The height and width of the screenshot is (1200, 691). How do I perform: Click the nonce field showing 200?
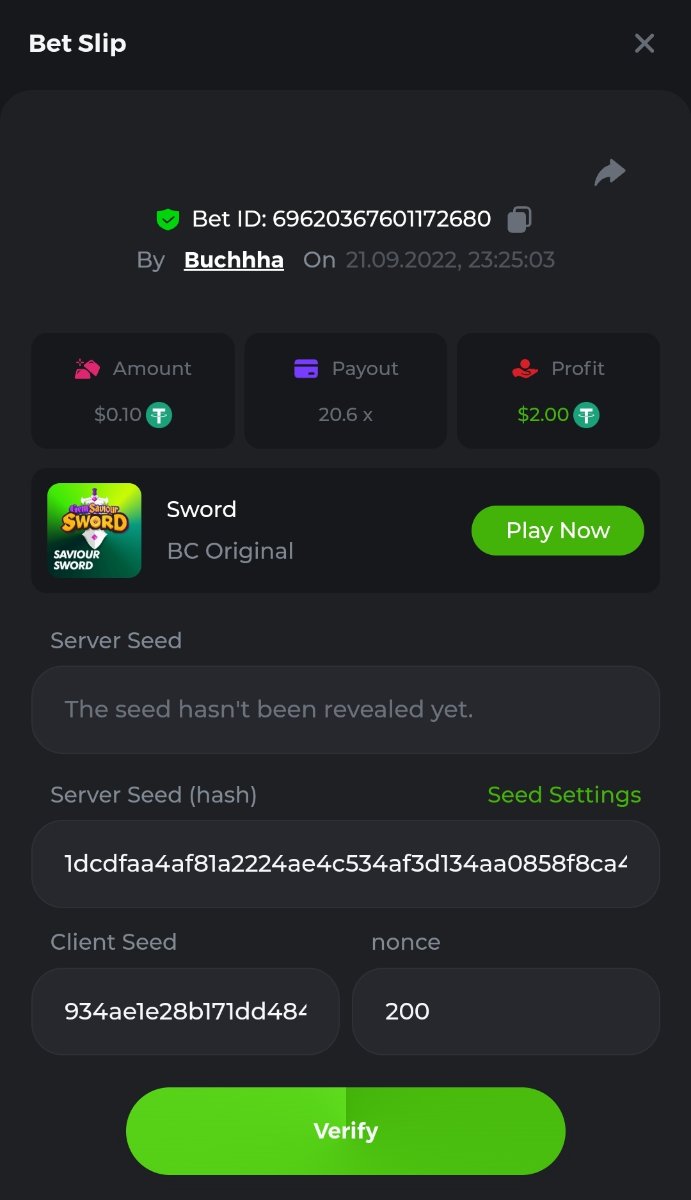(x=505, y=1011)
